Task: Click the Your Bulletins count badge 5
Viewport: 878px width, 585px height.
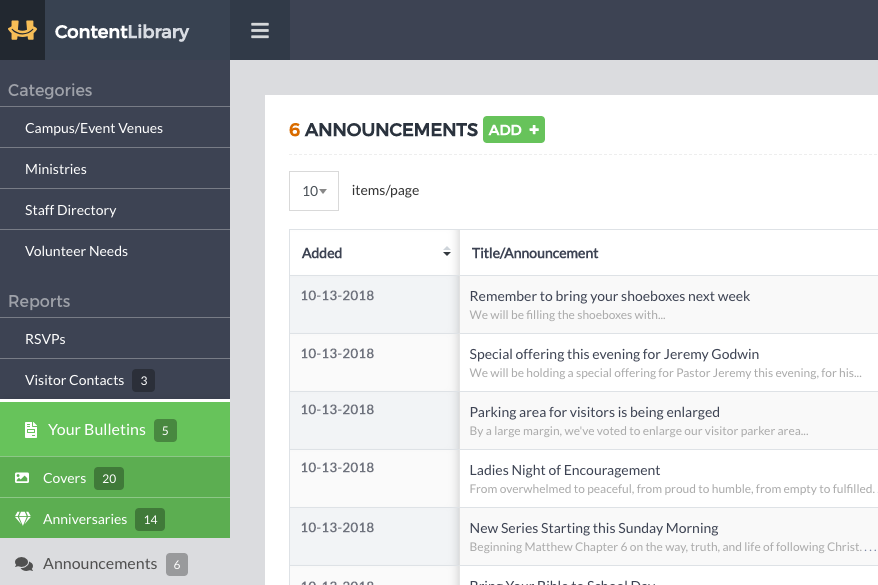Action: click(x=165, y=430)
